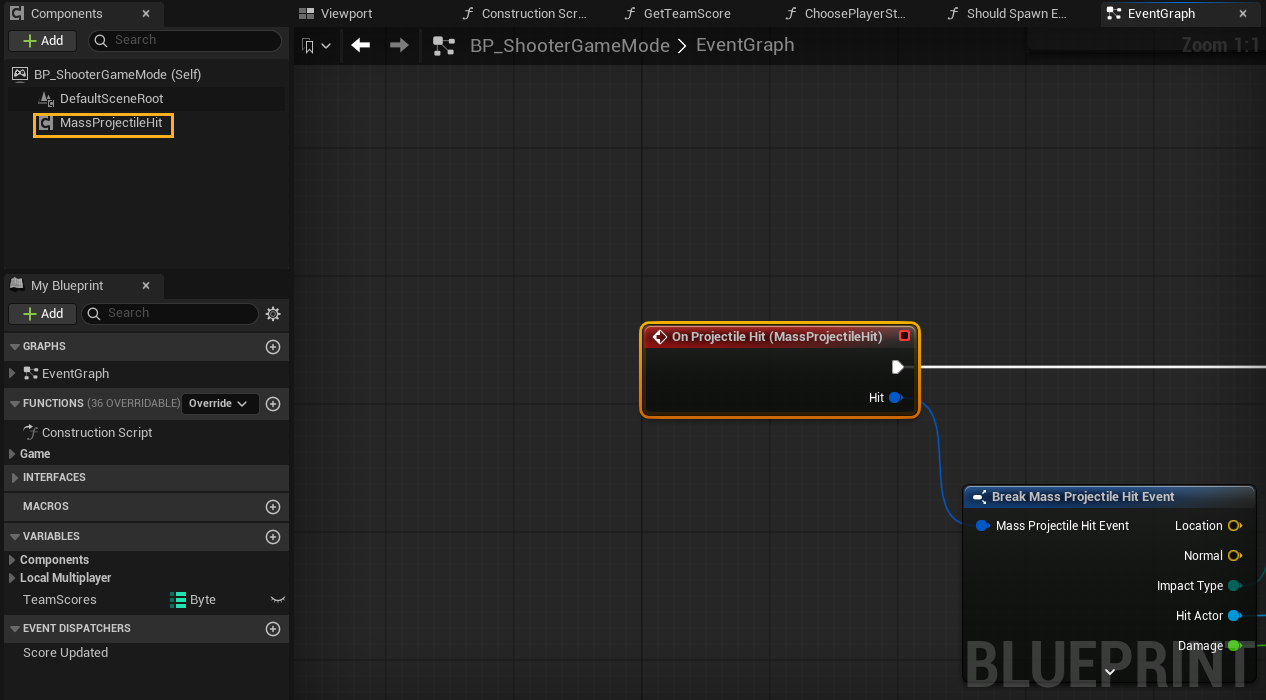Click the Damage output pin
The width and height of the screenshot is (1266, 700).
1235,646
